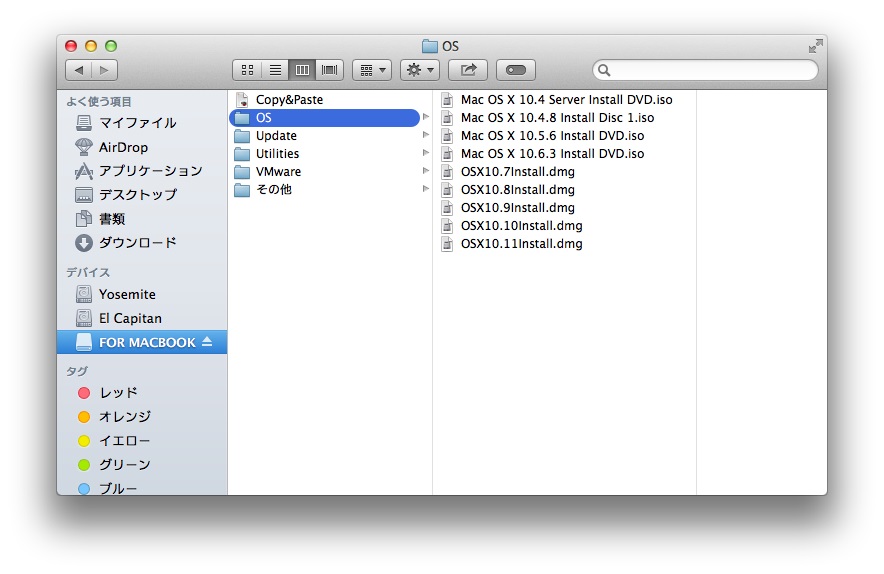Switch to Cover Flow view

coord(329,70)
